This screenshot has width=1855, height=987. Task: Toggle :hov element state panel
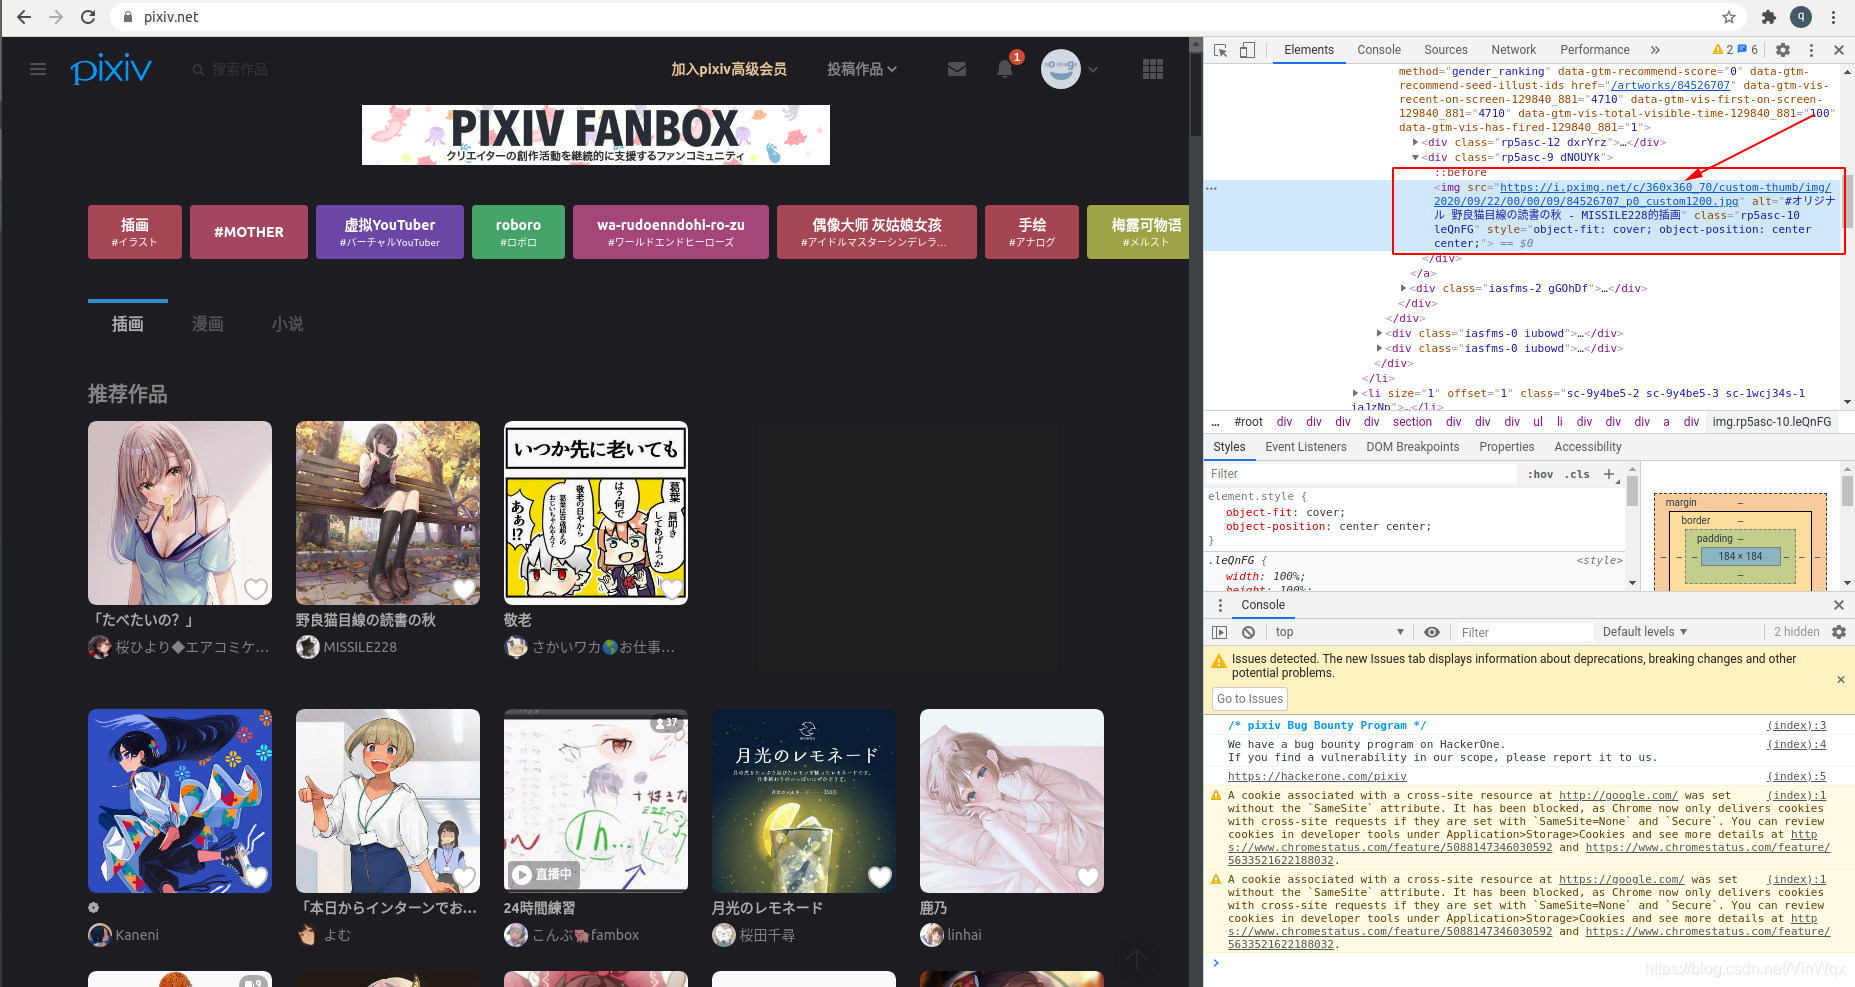point(1541,475)
